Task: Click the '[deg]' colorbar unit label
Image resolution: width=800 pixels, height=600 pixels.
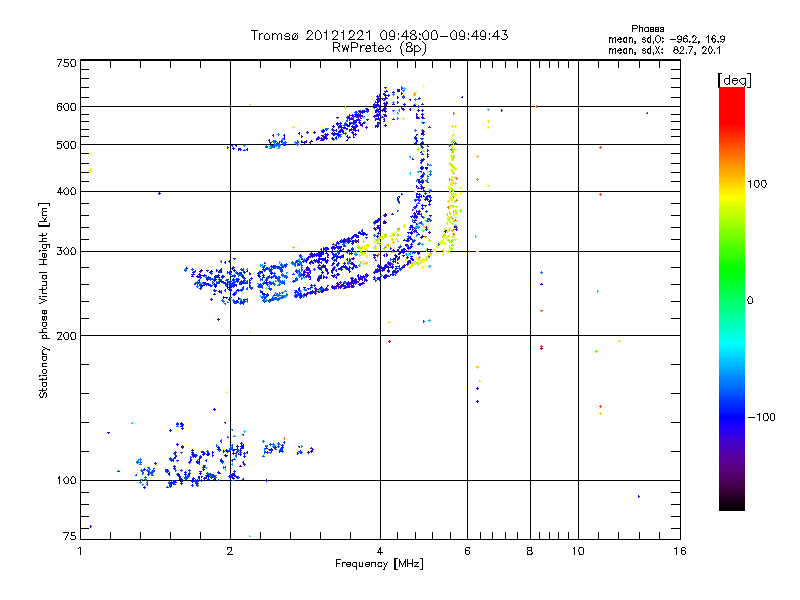Action: click(x=734, y=80)
